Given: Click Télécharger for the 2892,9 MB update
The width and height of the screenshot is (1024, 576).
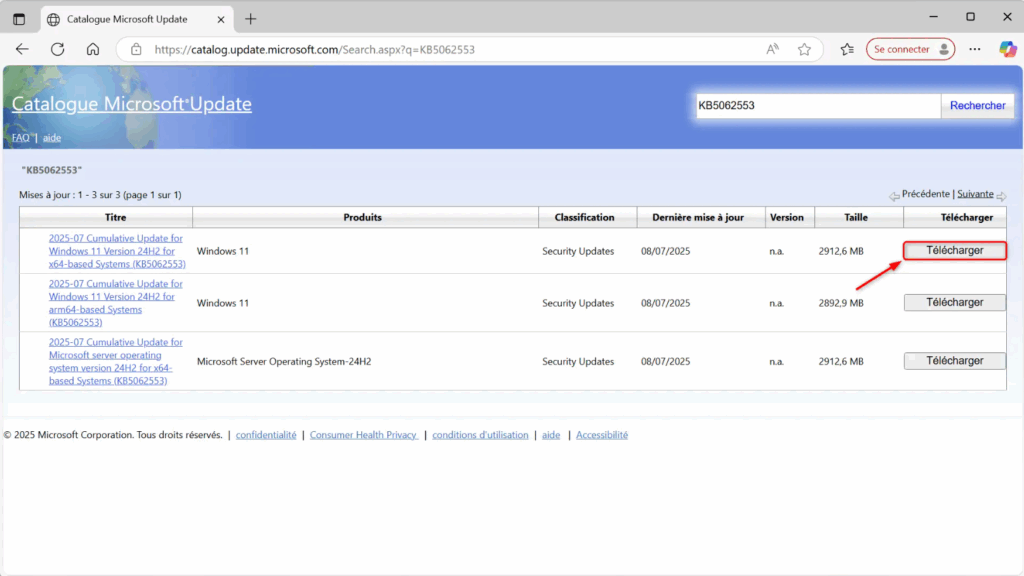Looking at the screenshot, I should [x=955, y=302].
